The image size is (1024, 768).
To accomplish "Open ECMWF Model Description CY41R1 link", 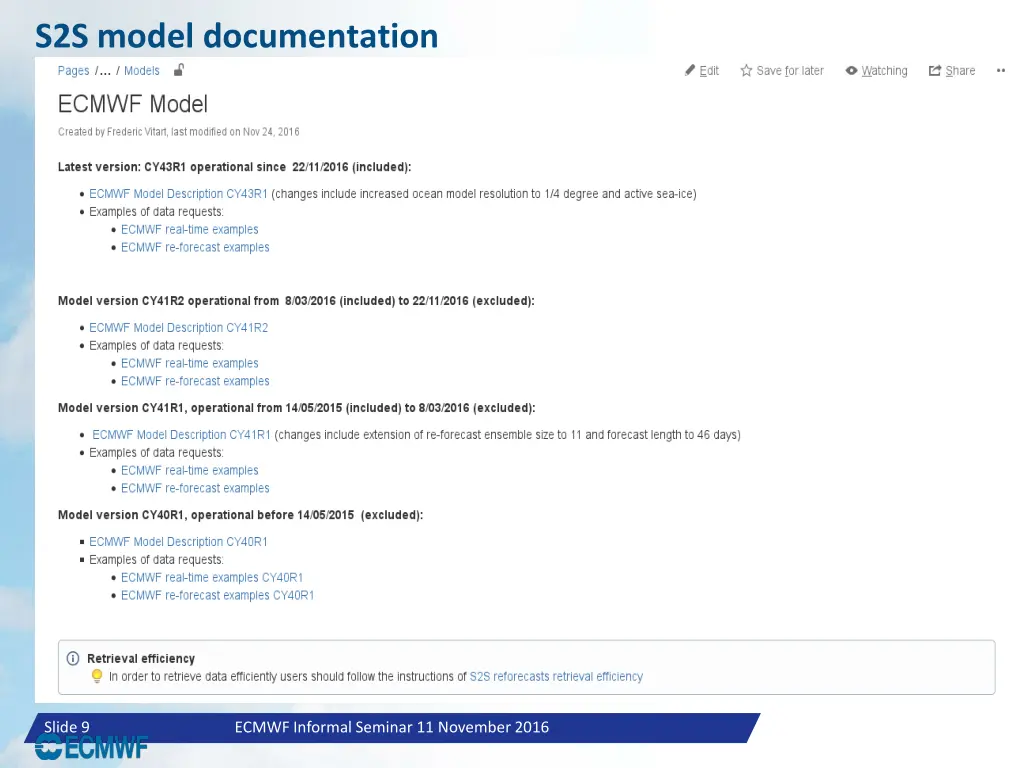I will pos(181,435).
